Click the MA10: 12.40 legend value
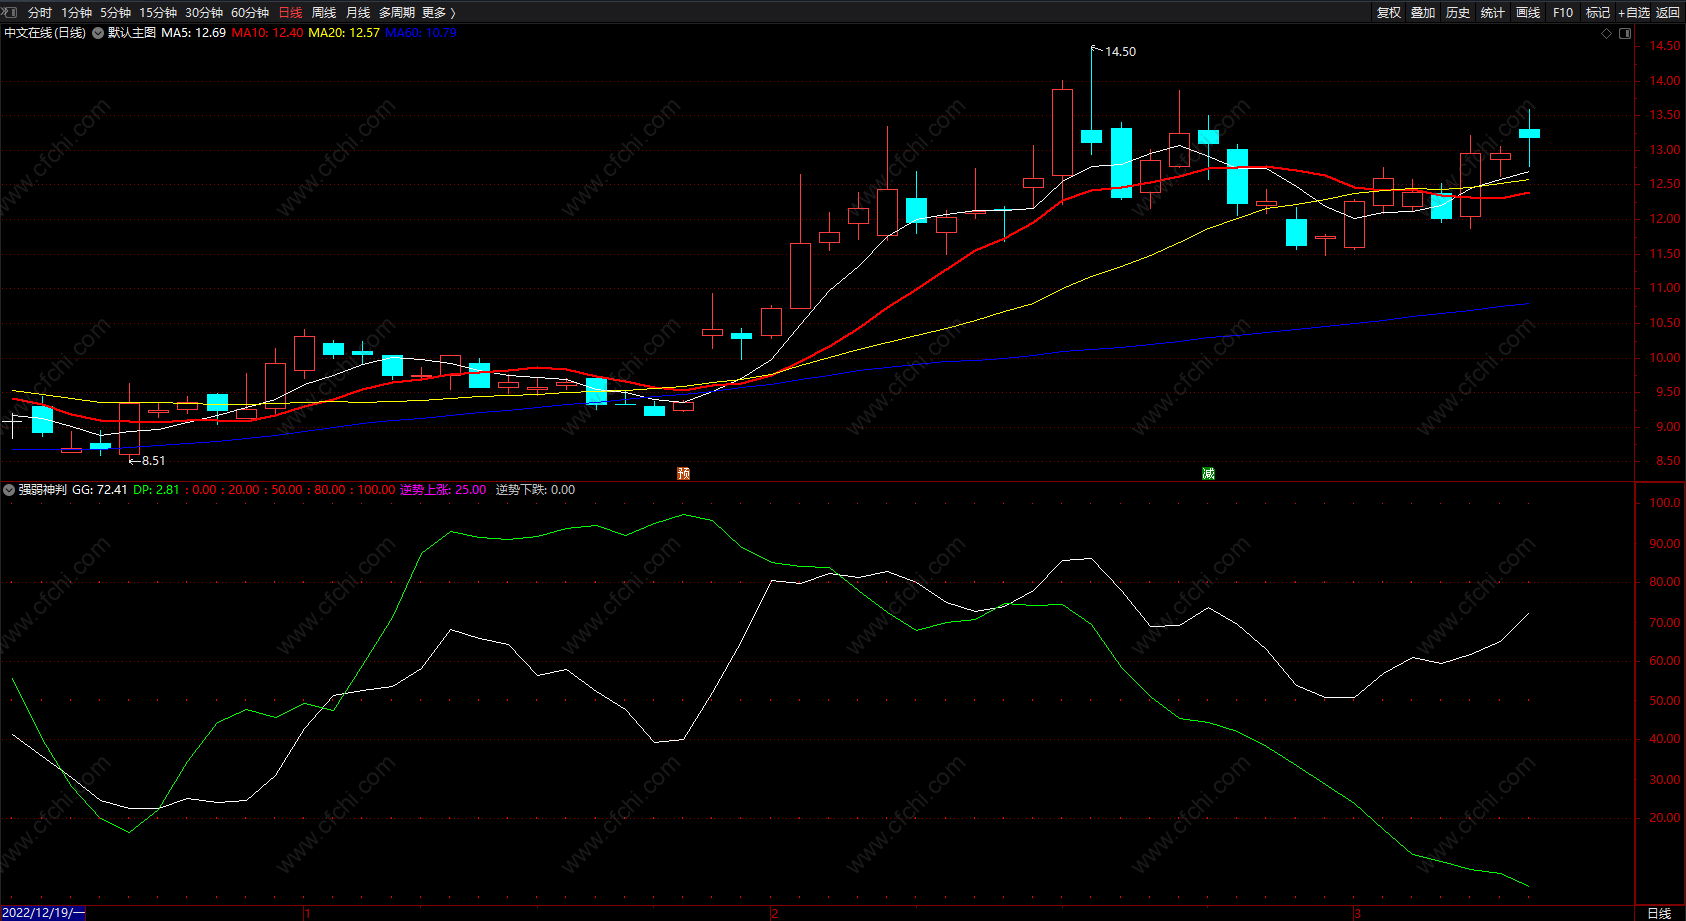The image size is (1686, 921). tap(267, 33)
